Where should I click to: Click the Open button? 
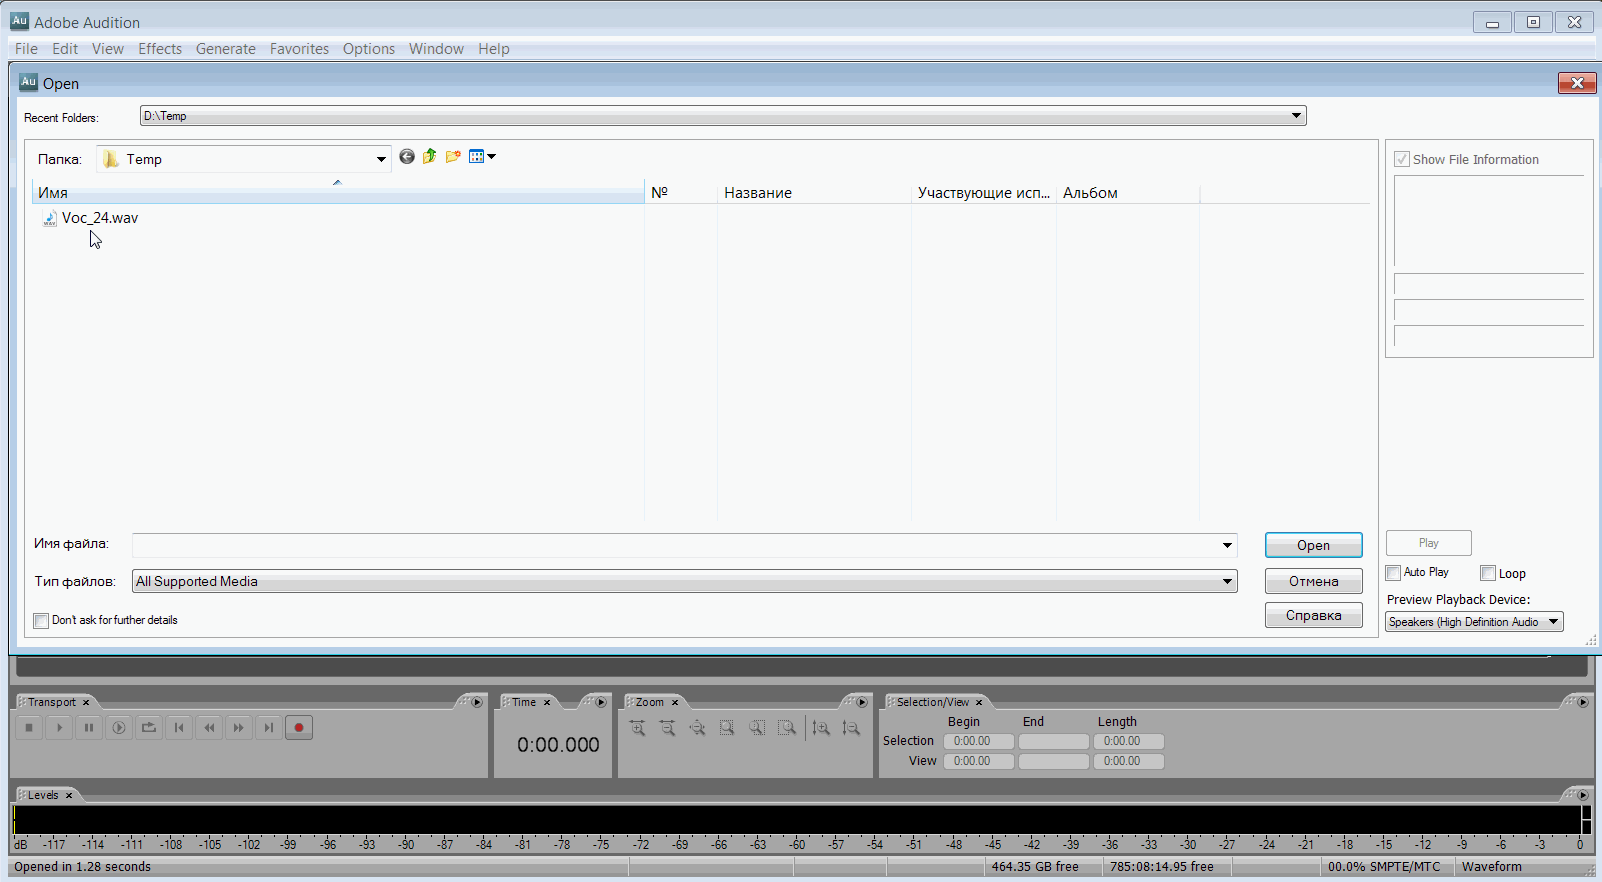1313,545
